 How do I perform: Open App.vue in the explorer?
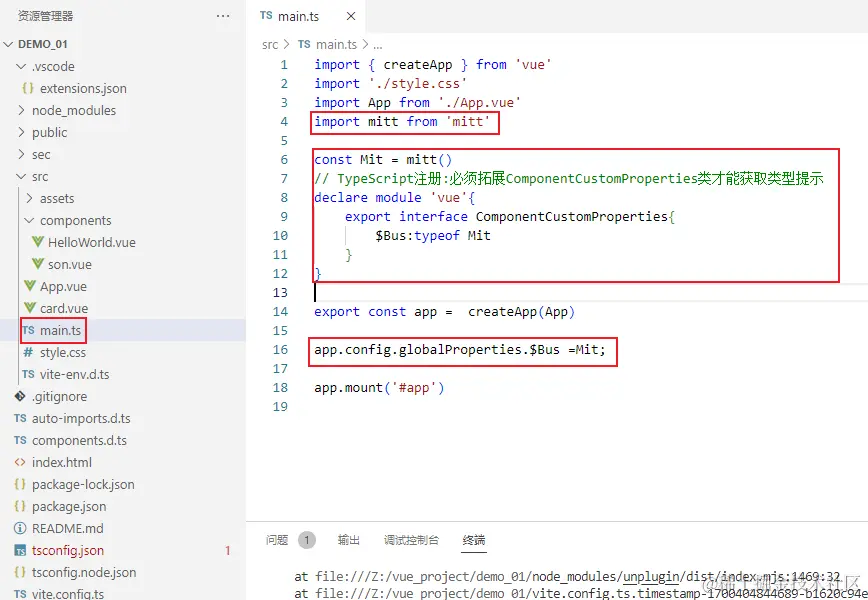(x=63, y=286)
